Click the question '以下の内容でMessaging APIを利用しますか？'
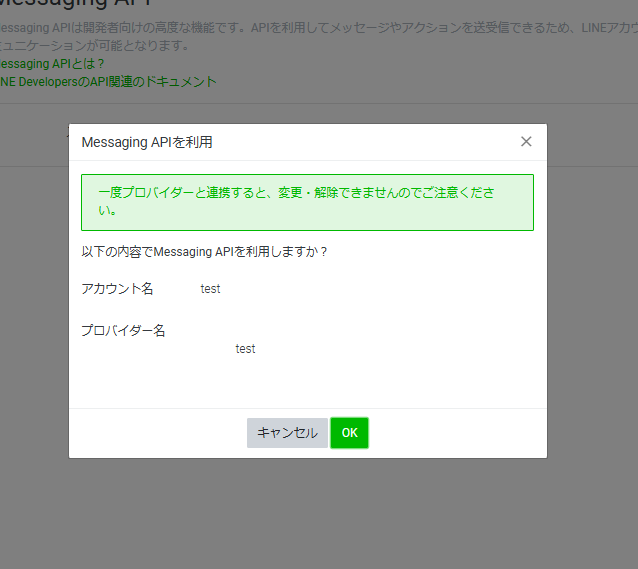Image resolution: width=638 pixels, height=569 pixels. click(x=204, y=252)
